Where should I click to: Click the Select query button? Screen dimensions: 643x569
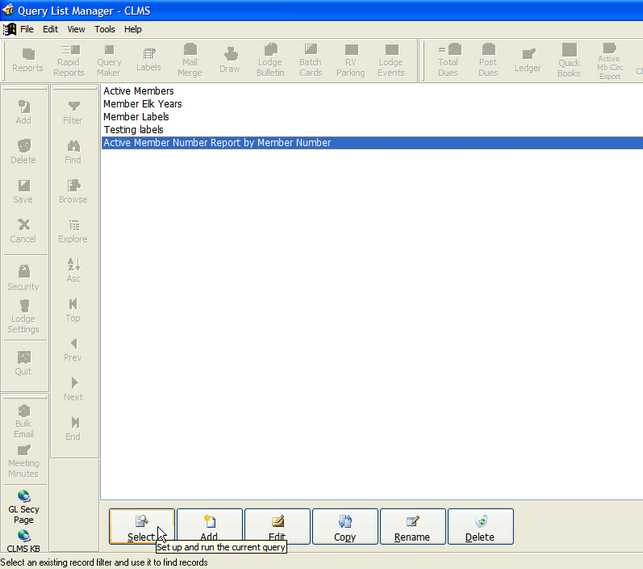click(141, 526)
